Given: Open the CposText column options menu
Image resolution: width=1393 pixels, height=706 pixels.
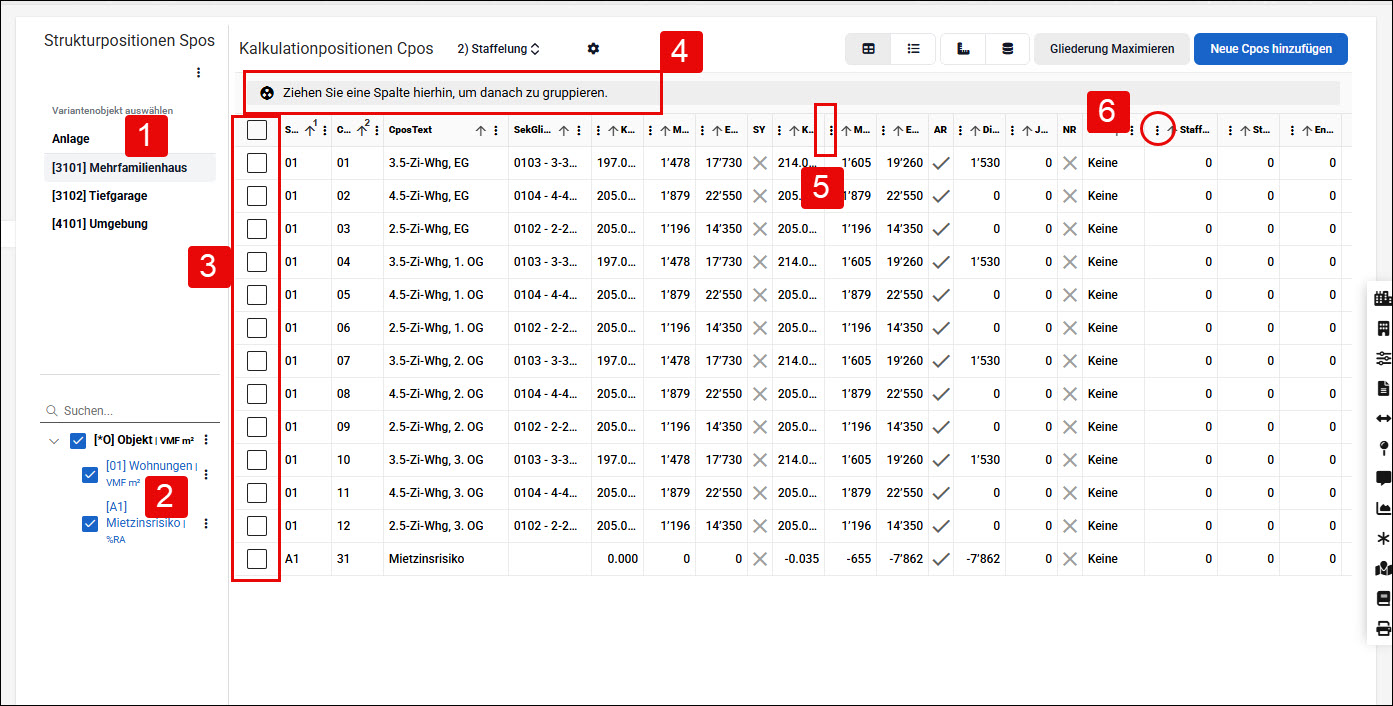Looking at the screenshot, I should point(496,131).
